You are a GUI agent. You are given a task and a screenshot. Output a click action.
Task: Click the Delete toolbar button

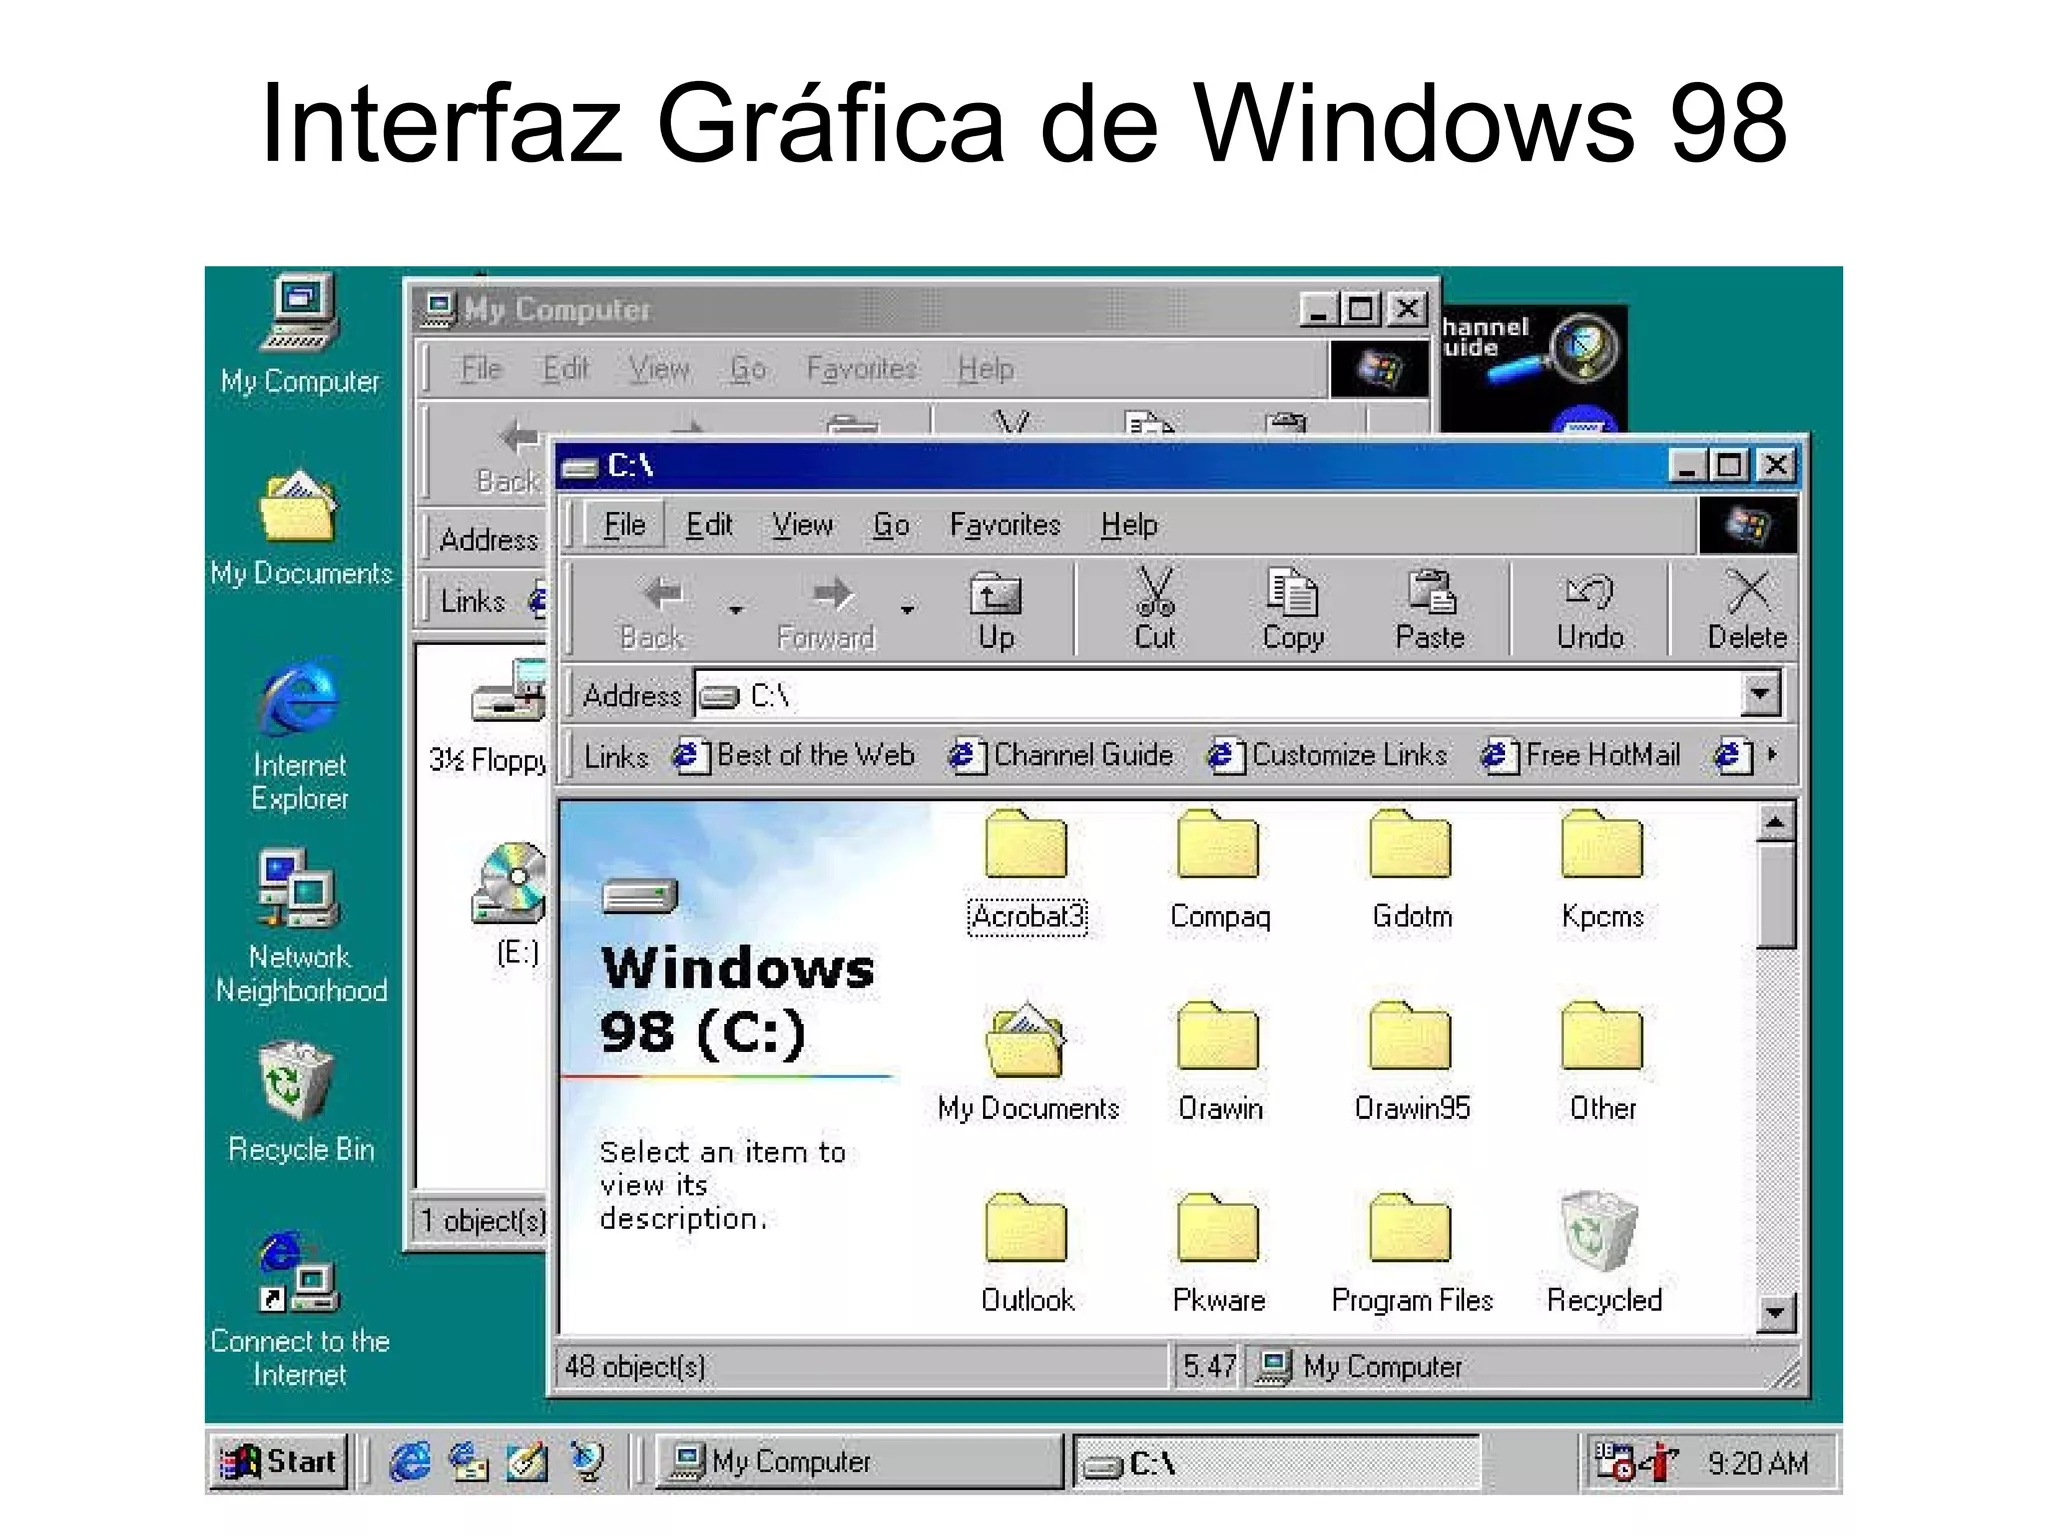pyautogui.click(x=1747, y=609)
